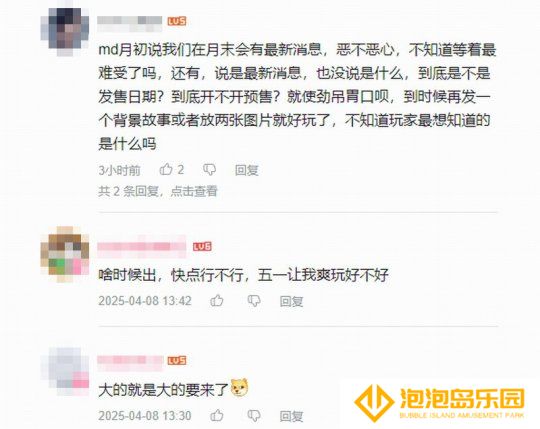The image size is (540, 429).
Task: Click the 泡泡岛乐园 watermark logo
Action: pos(439,403)
